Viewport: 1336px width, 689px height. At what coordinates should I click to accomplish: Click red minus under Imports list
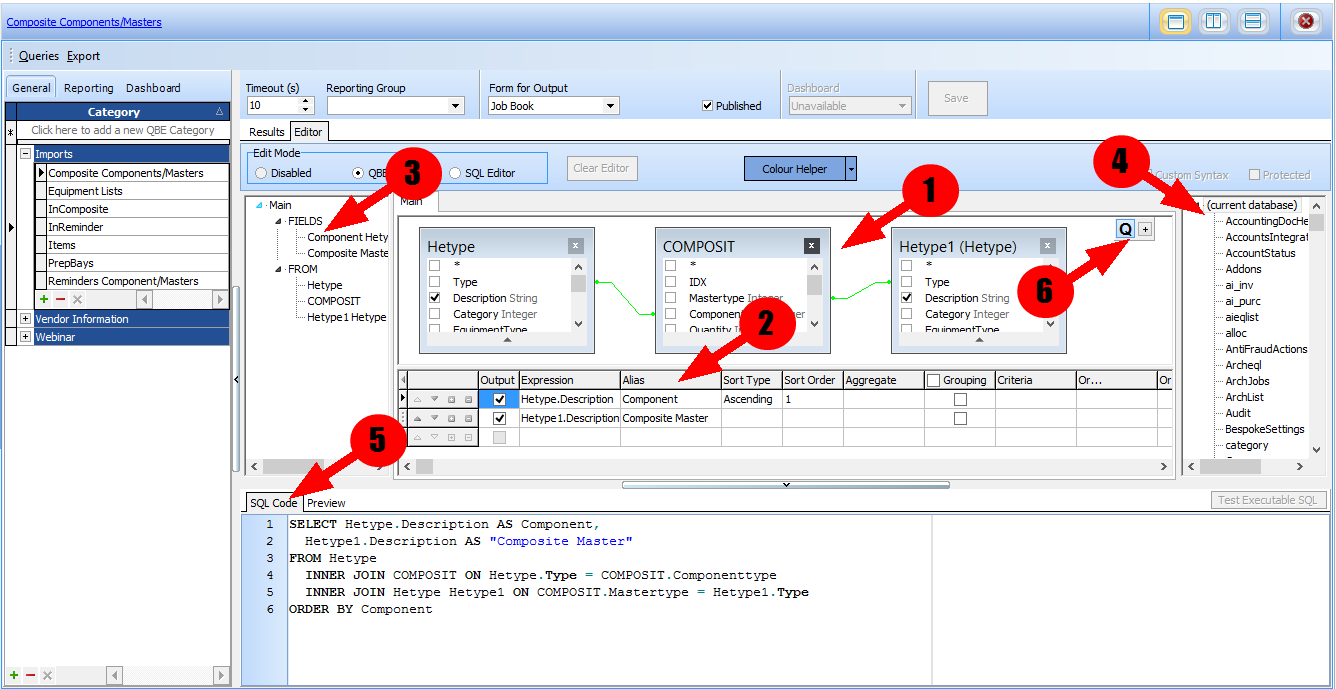[60, 299]
